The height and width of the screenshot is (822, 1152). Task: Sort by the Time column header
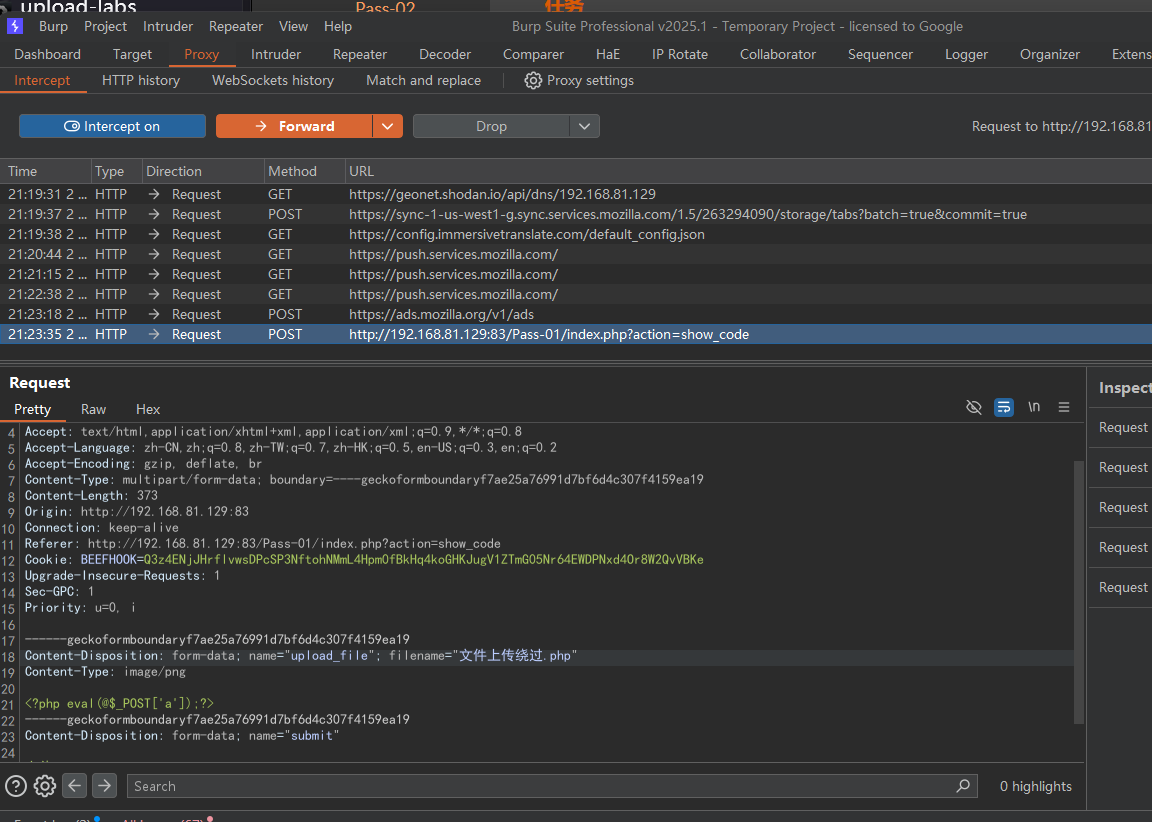pos(46,171)
